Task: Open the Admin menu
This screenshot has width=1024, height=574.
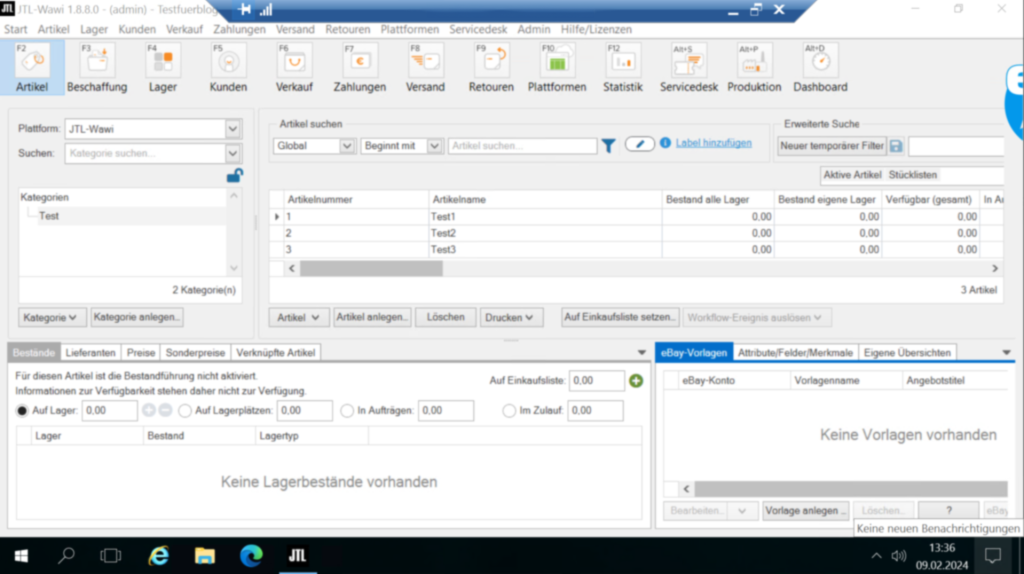Action: 534,29
